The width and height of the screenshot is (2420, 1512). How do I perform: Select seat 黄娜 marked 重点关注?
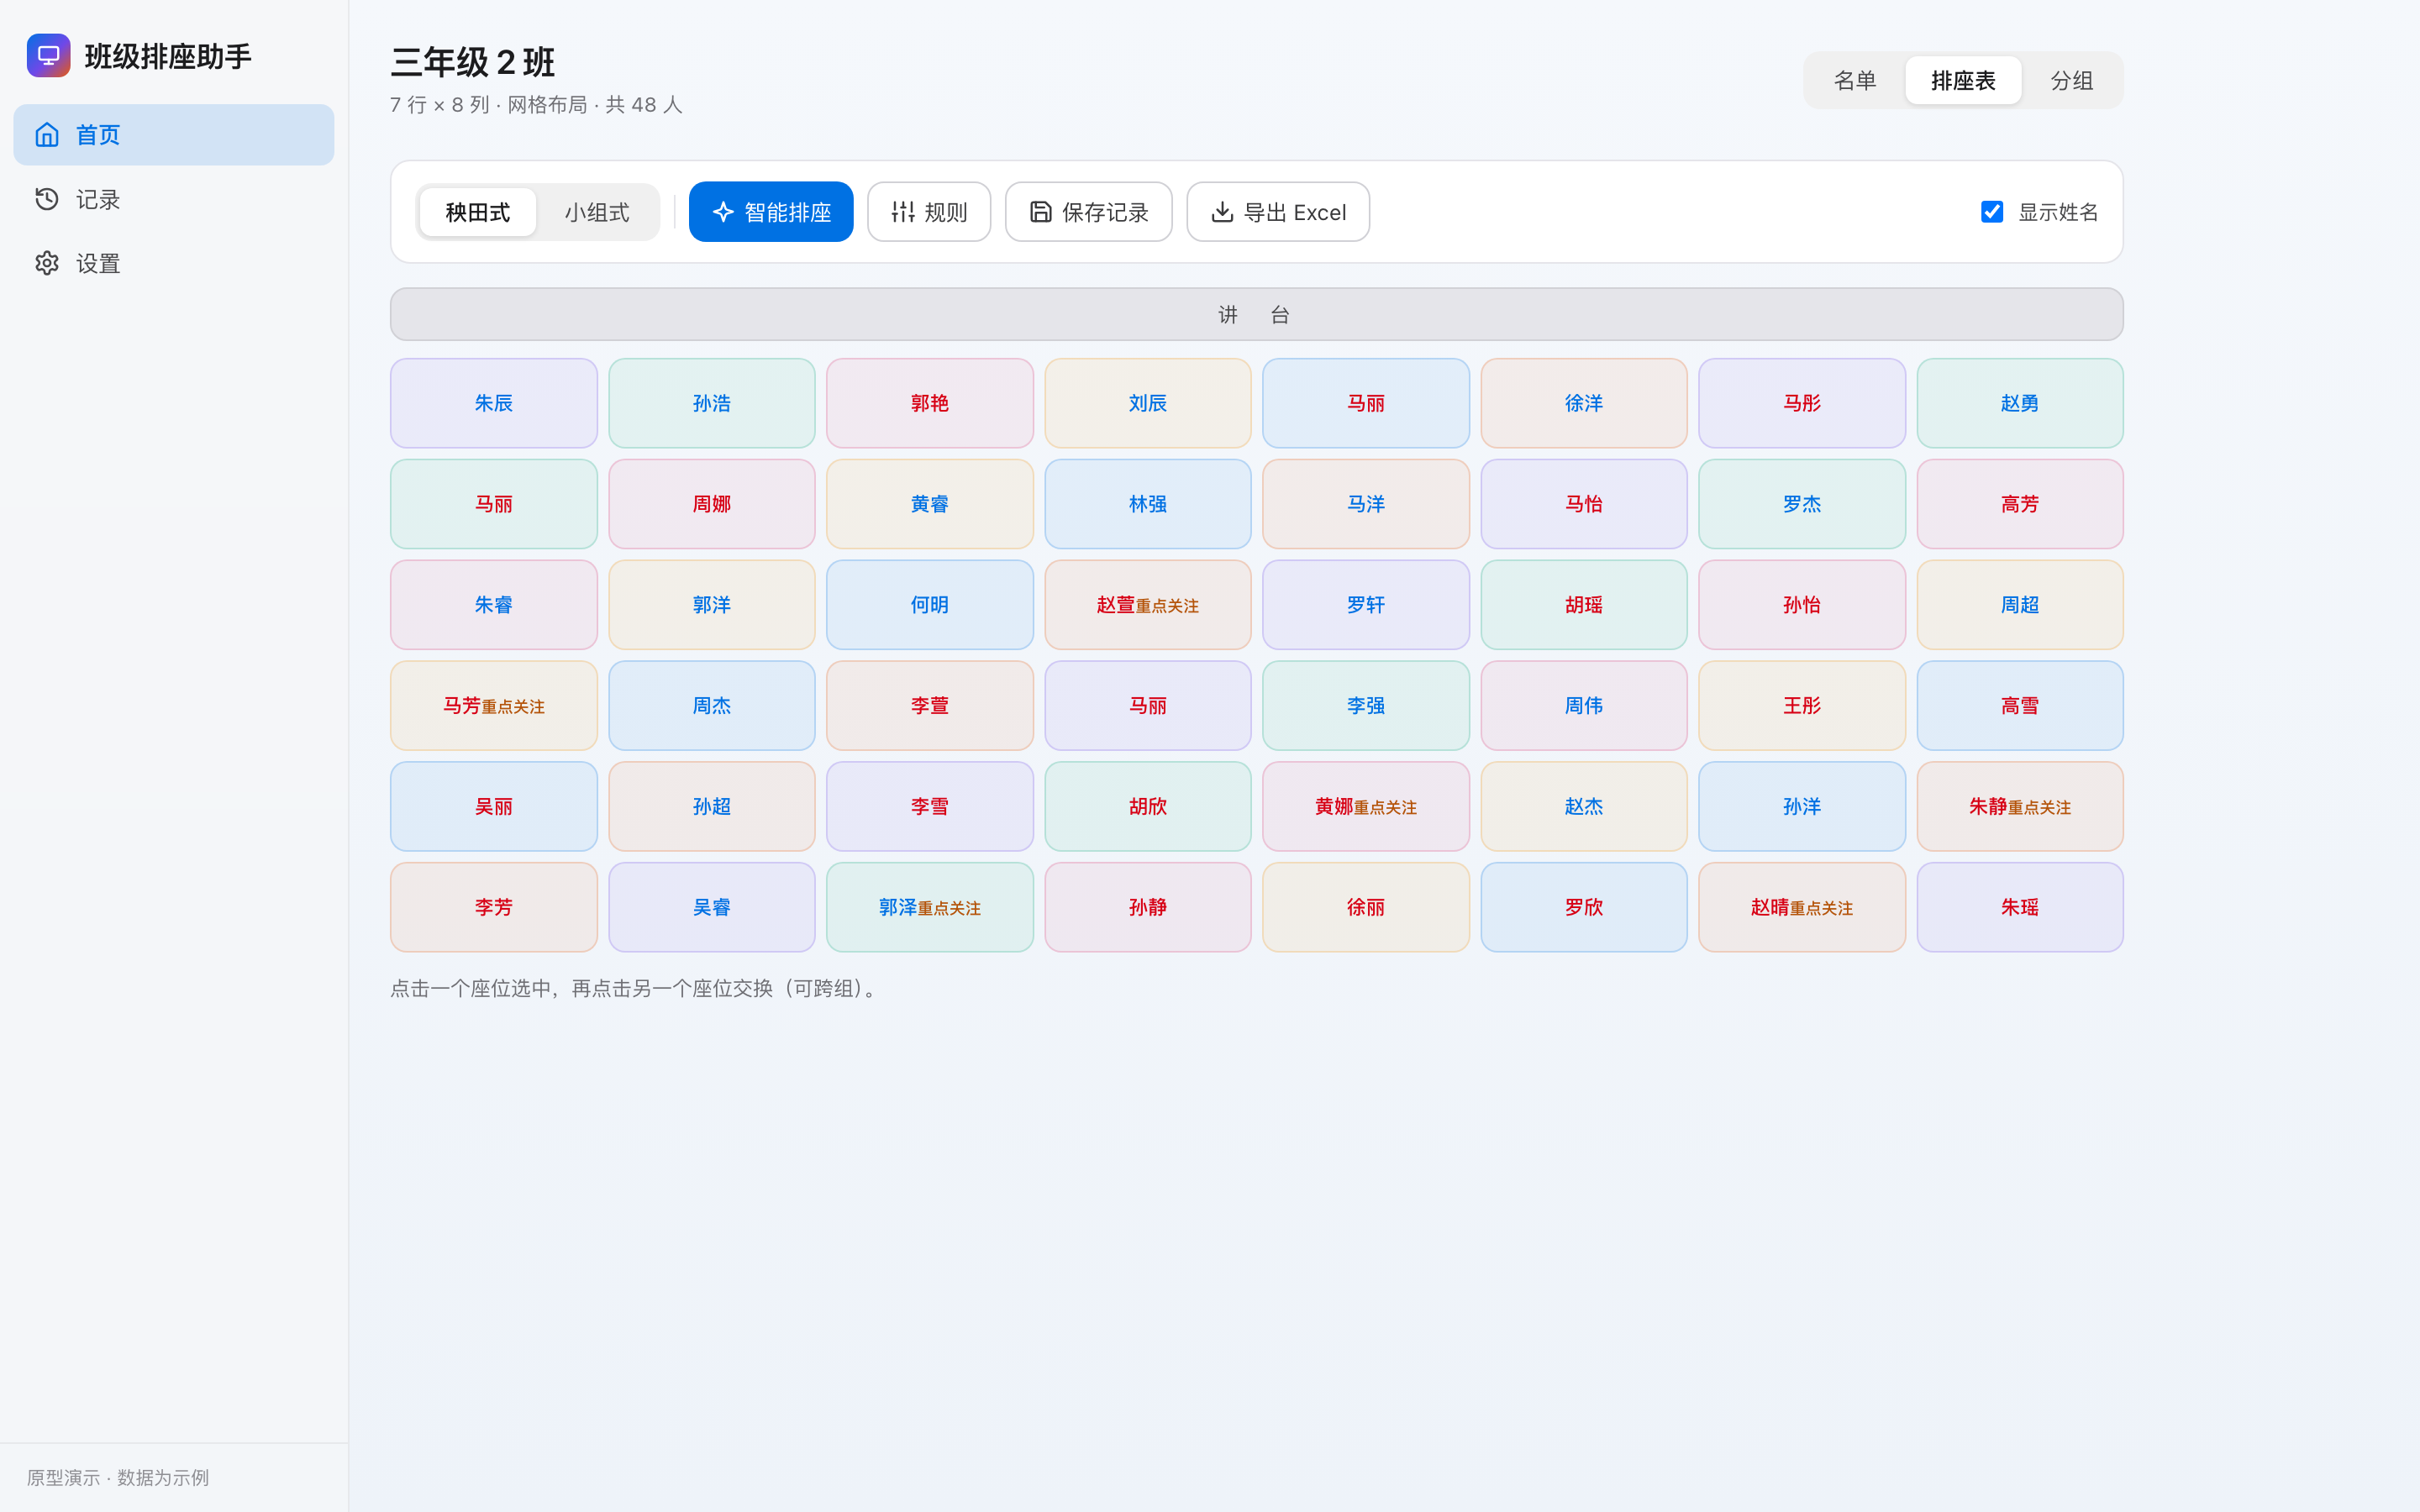[x=1366, y=807]
